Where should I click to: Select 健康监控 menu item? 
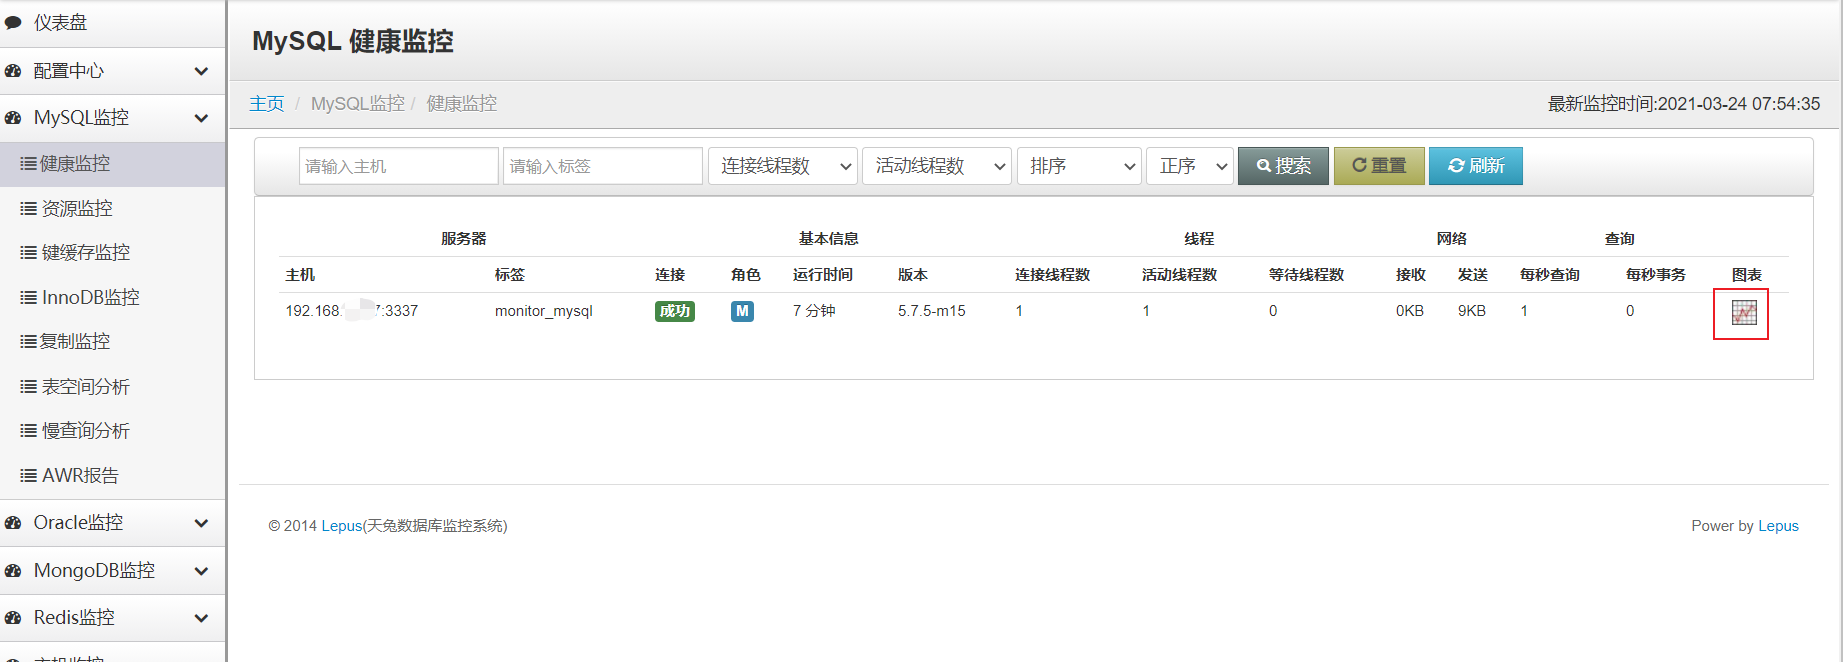point(112,164)
